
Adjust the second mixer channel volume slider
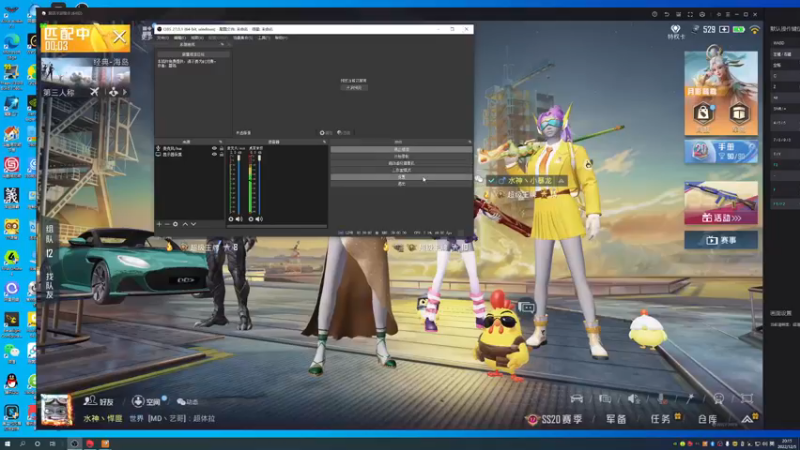click(259, 184)
